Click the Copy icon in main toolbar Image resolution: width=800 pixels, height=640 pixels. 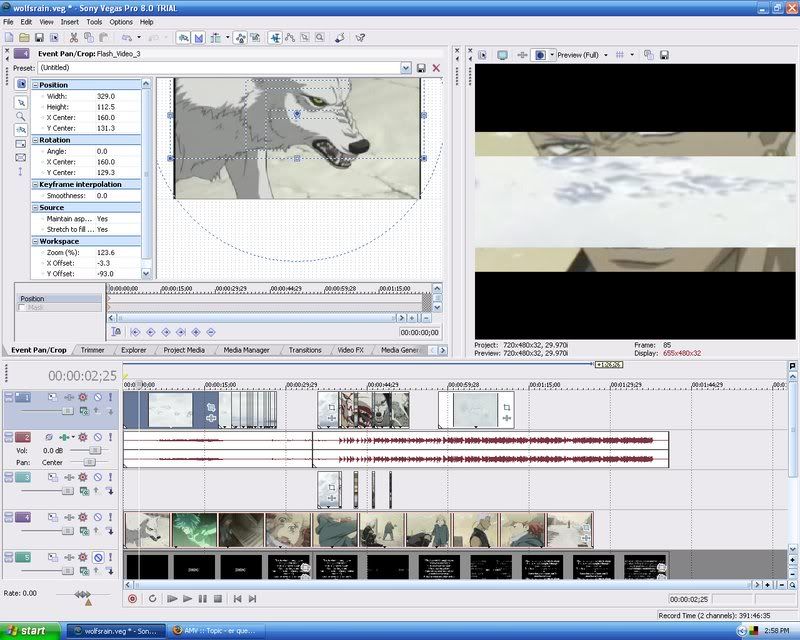pos(89,37)
